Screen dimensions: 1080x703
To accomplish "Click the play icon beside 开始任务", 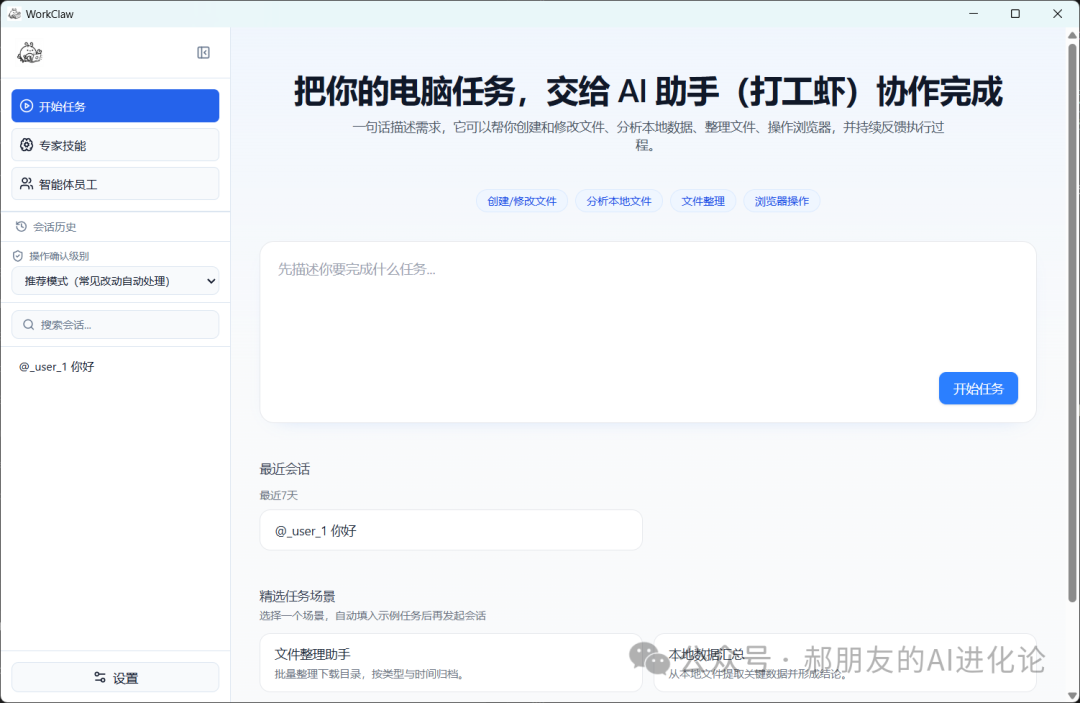I will (x=27, y=106).
